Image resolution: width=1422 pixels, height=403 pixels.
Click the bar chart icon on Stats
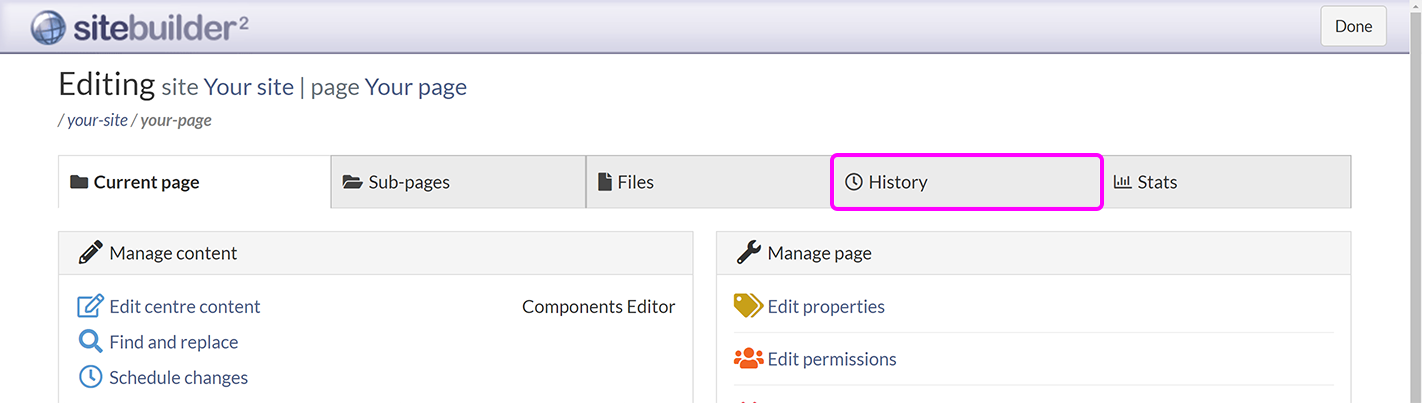point(1122,182)
